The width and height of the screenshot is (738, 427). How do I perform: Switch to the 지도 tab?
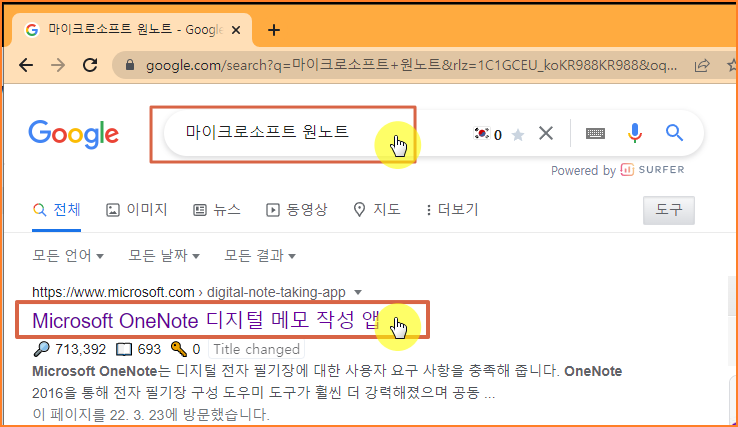(x=377, y=209)
